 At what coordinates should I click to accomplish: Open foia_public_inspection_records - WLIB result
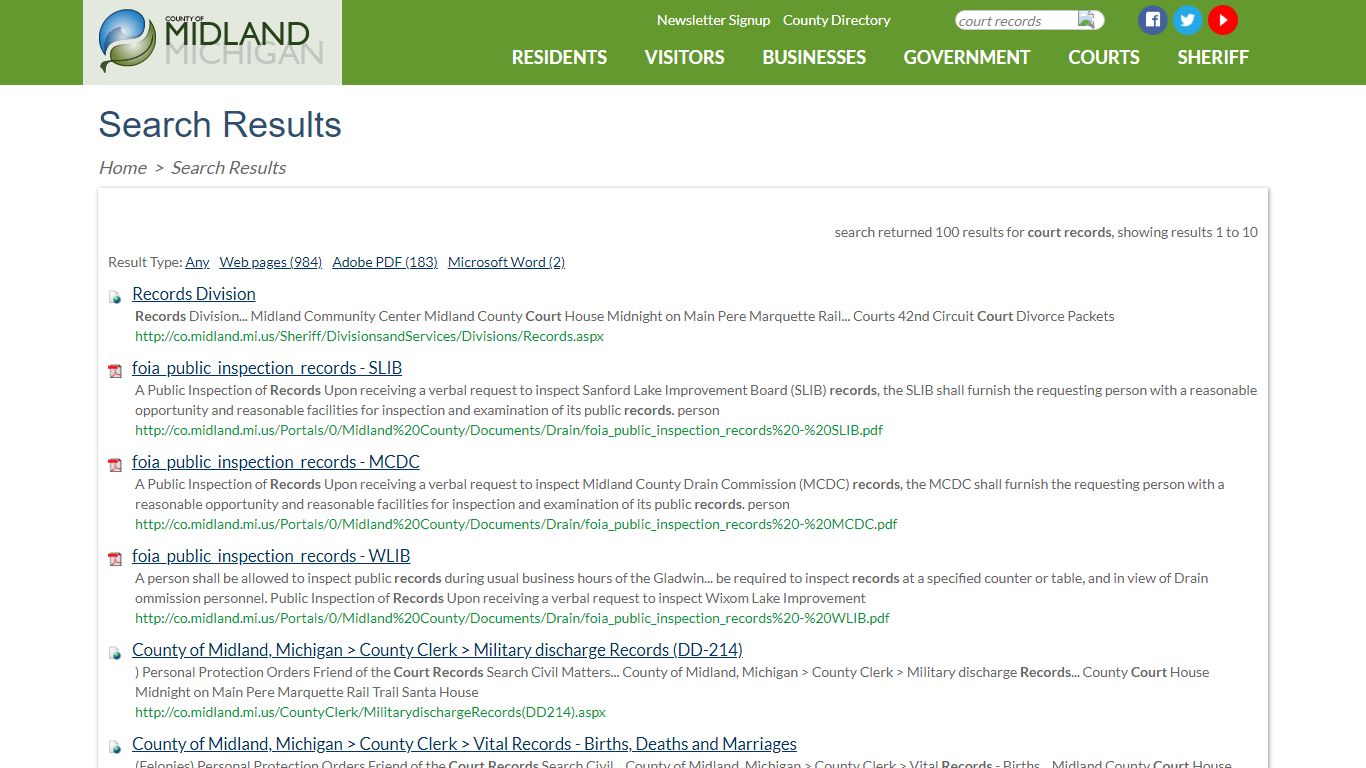(x=271, y=556)
